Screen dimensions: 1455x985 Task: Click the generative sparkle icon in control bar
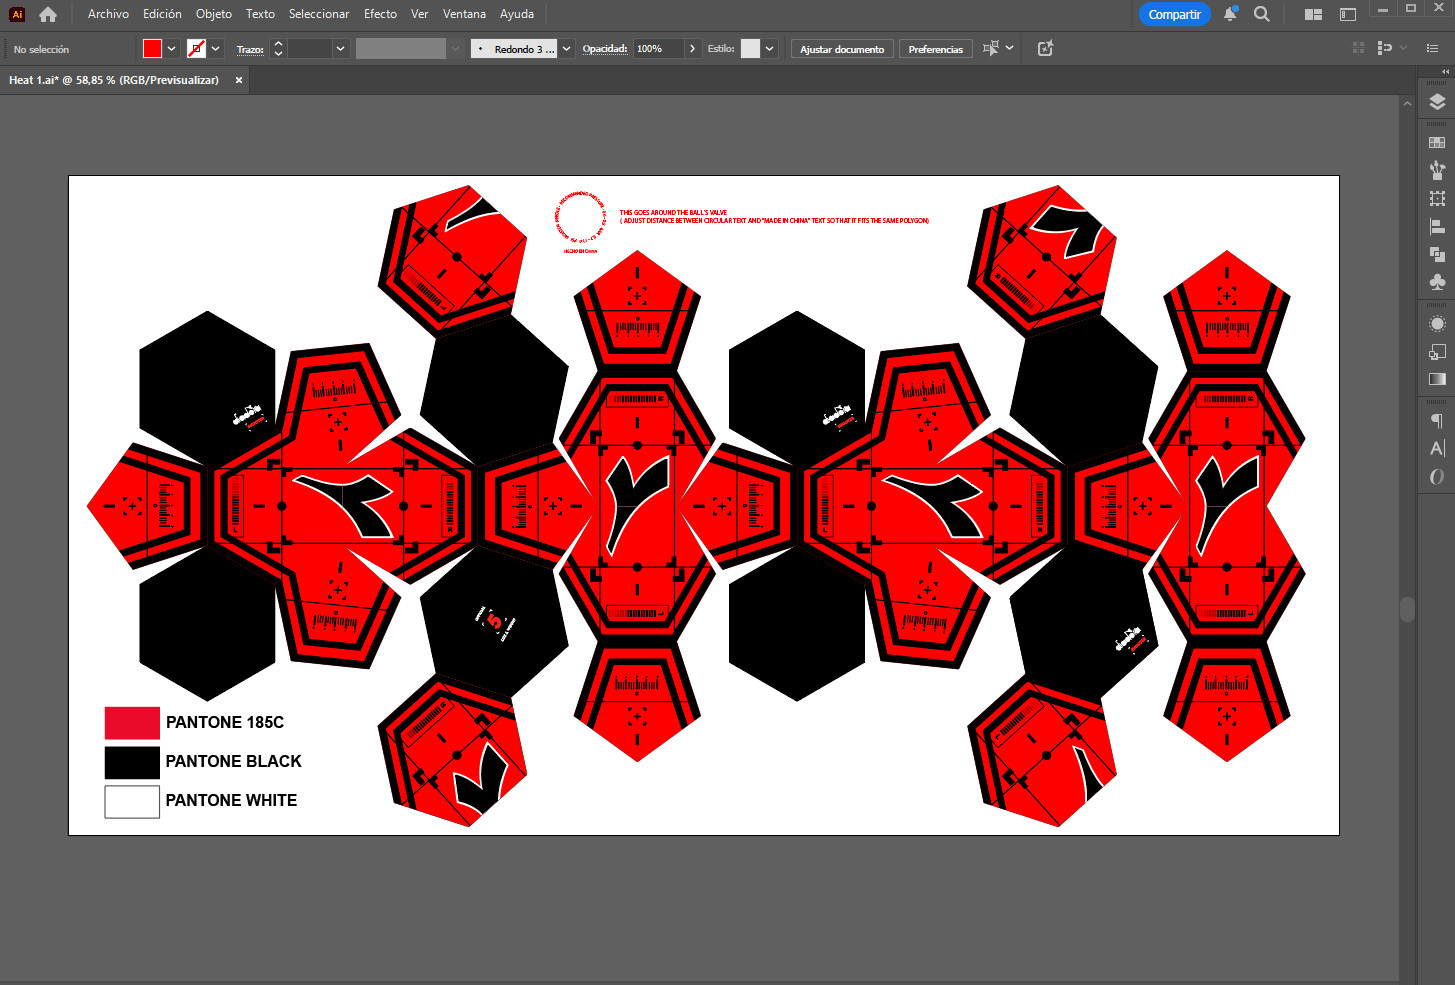(x=1045, y=48)
